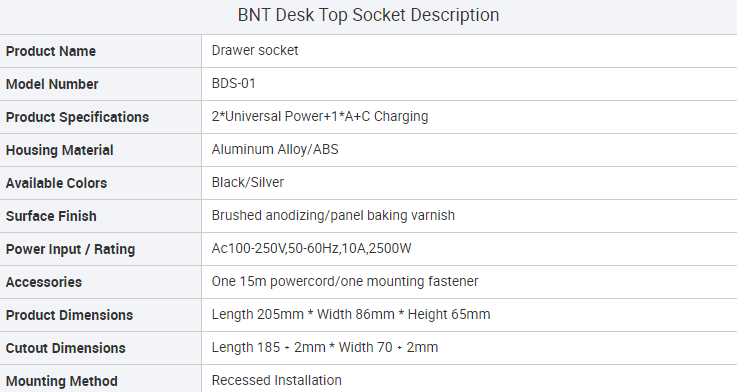Select the Power Input / Rating label
The height and width of the screenshot is (392, 737).
pos(70,249)
